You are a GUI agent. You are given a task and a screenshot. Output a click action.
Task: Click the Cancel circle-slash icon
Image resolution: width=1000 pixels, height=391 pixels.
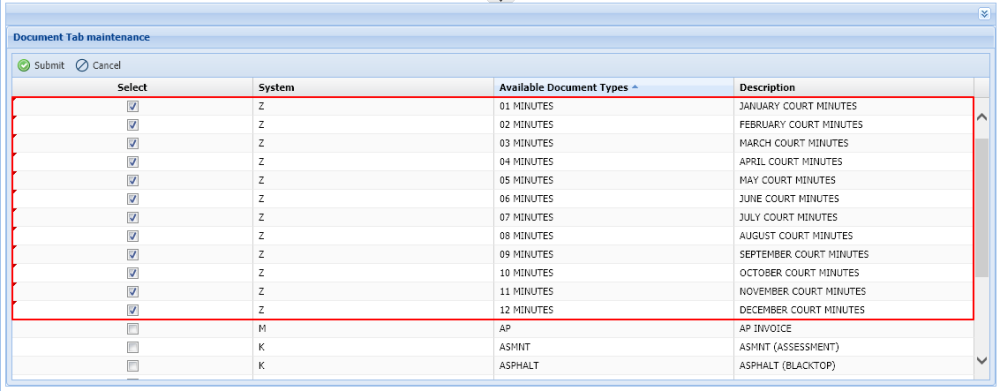pos(82,65)
